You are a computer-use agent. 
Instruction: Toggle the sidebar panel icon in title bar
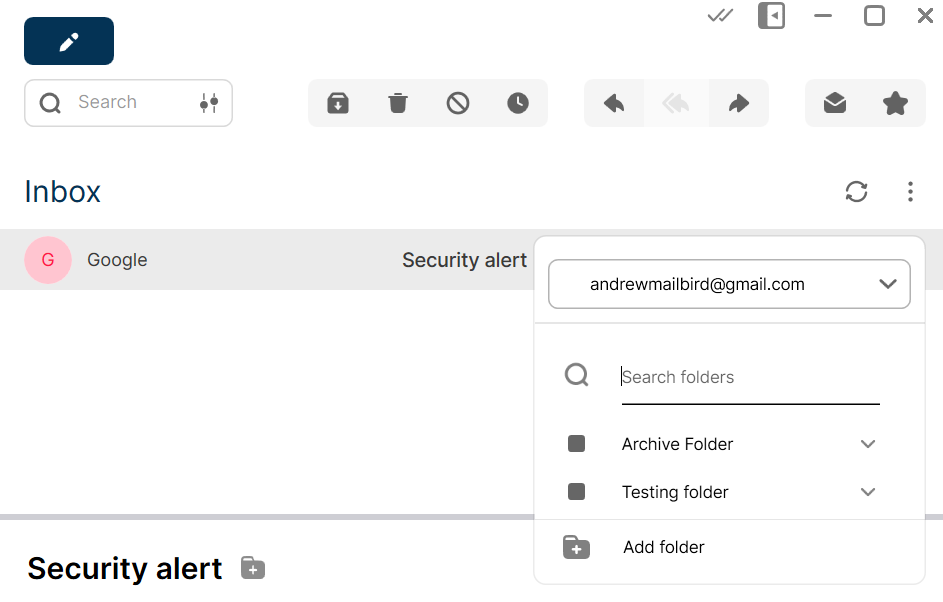[x=772, y=16]
